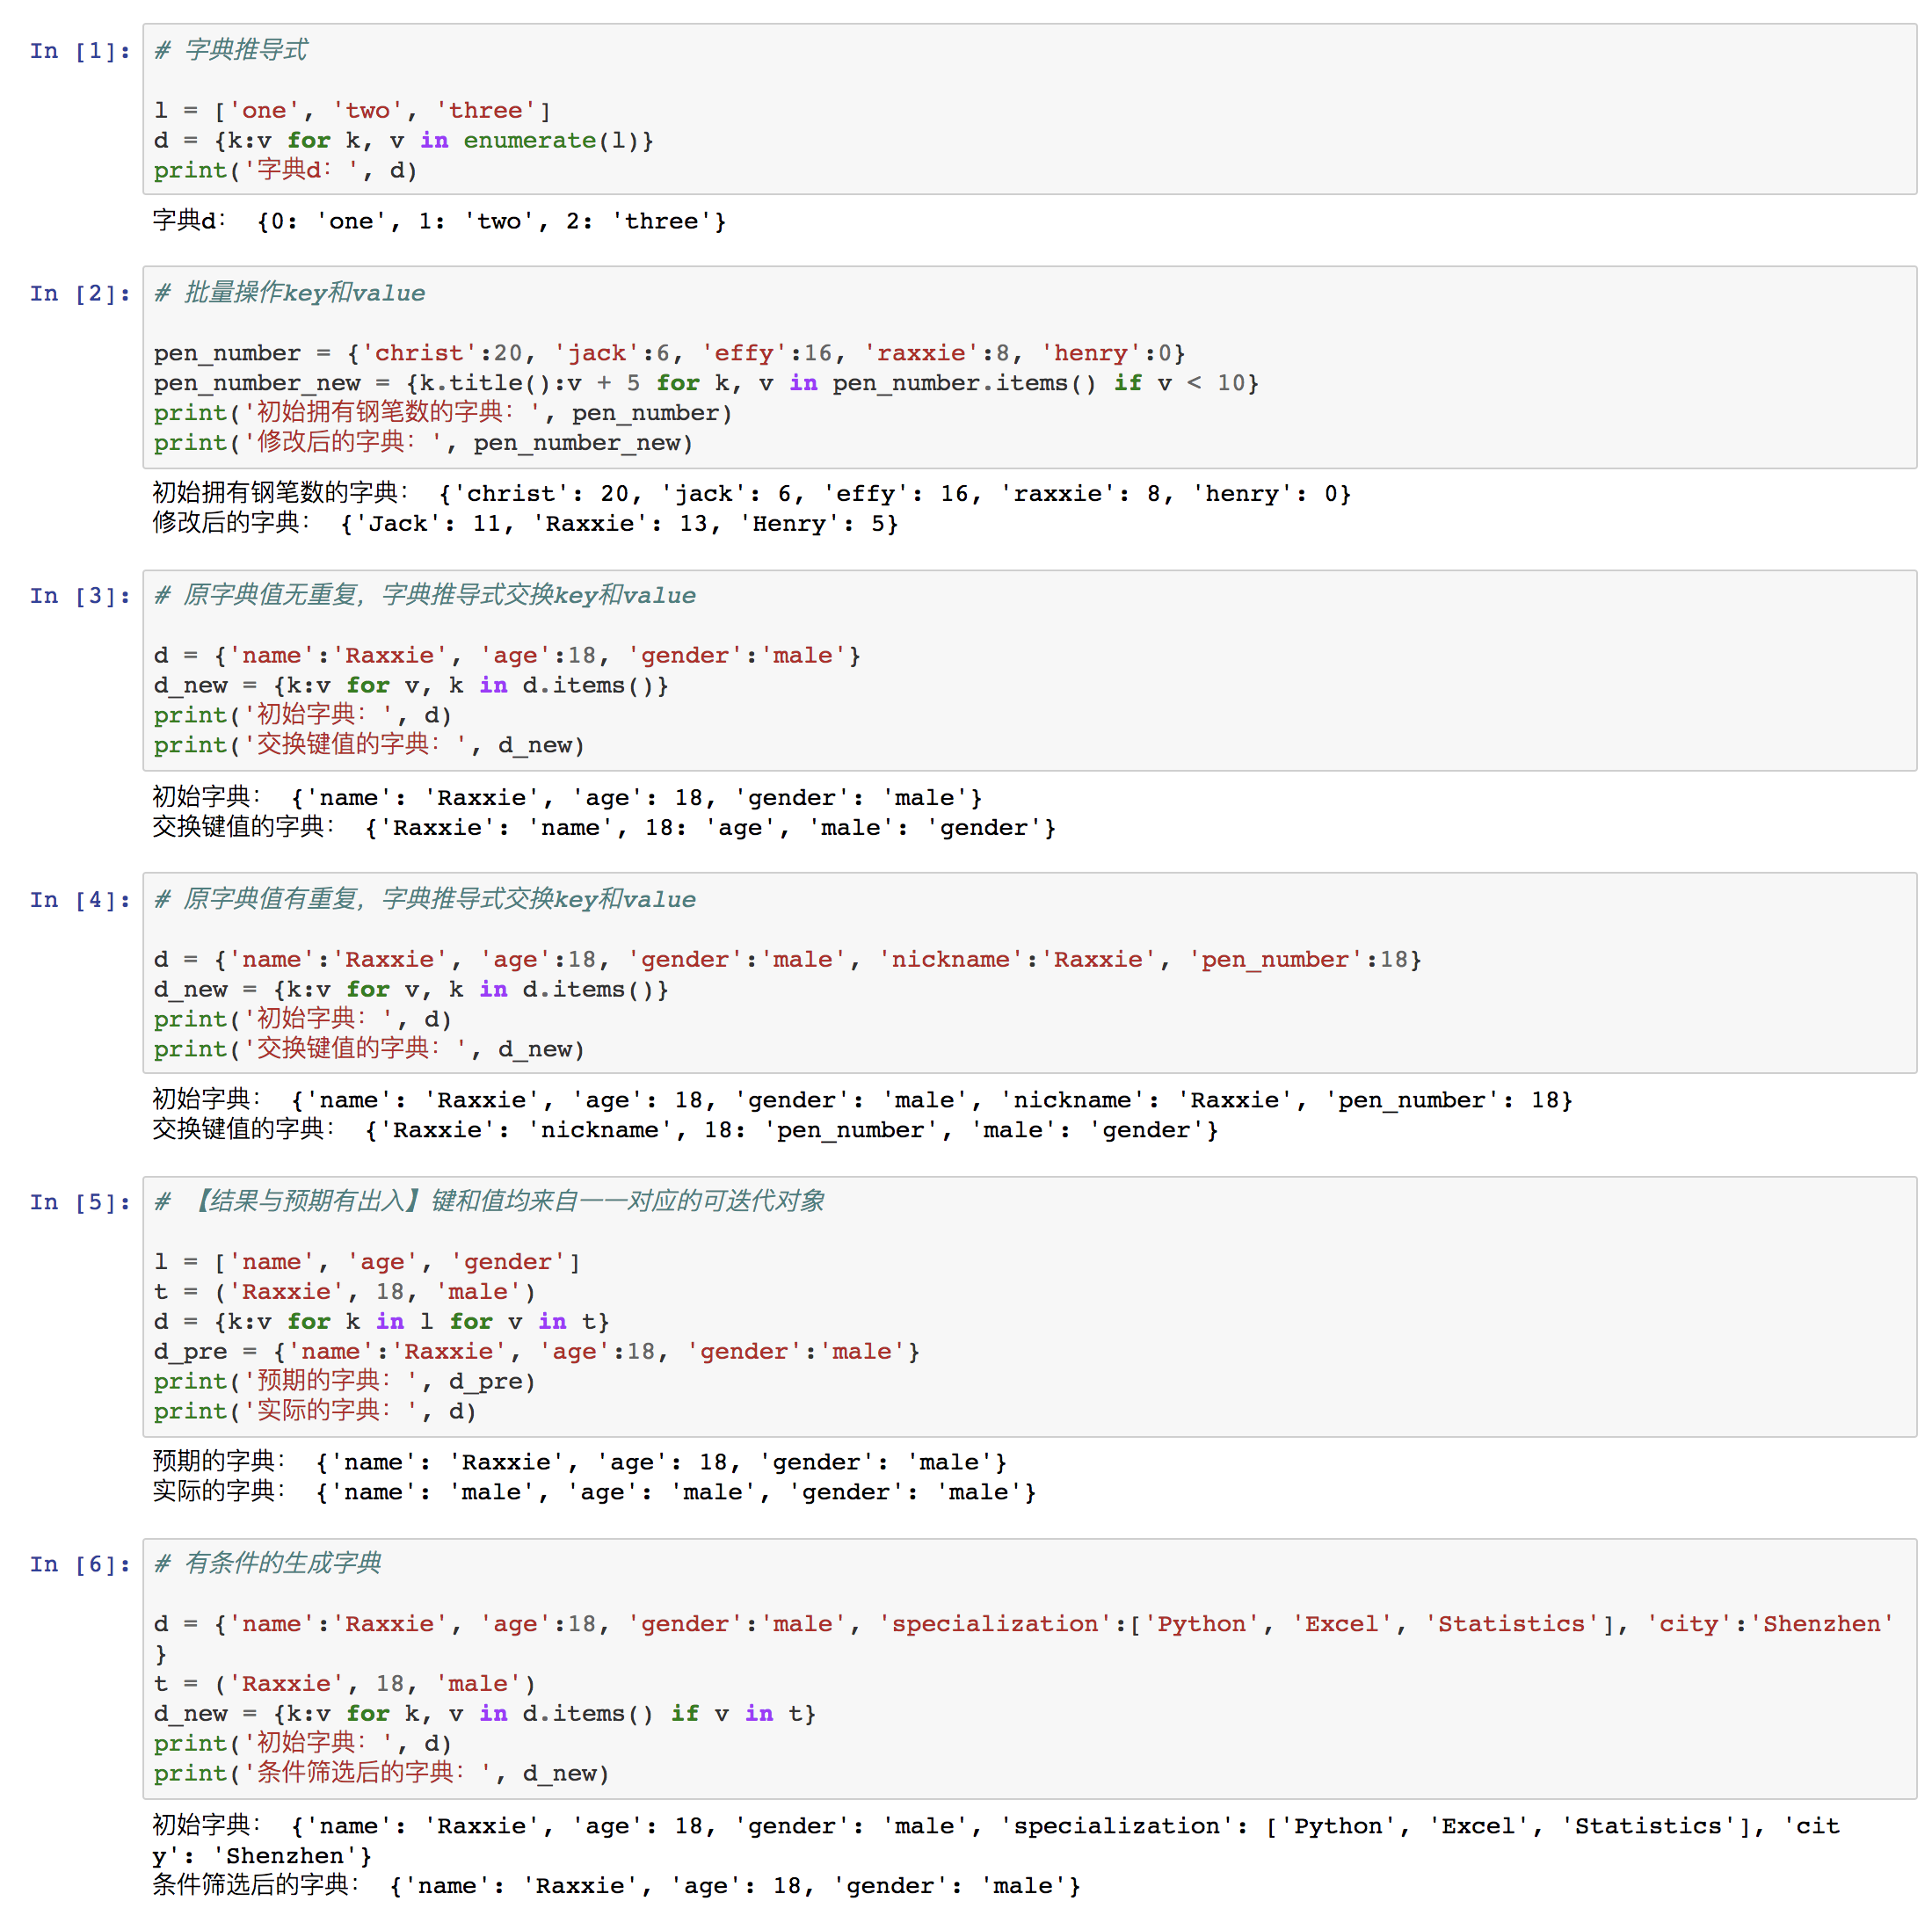Screen dimensions: 1932x1930
Task: Click the output of cell 1
Action: coord(439,221)
